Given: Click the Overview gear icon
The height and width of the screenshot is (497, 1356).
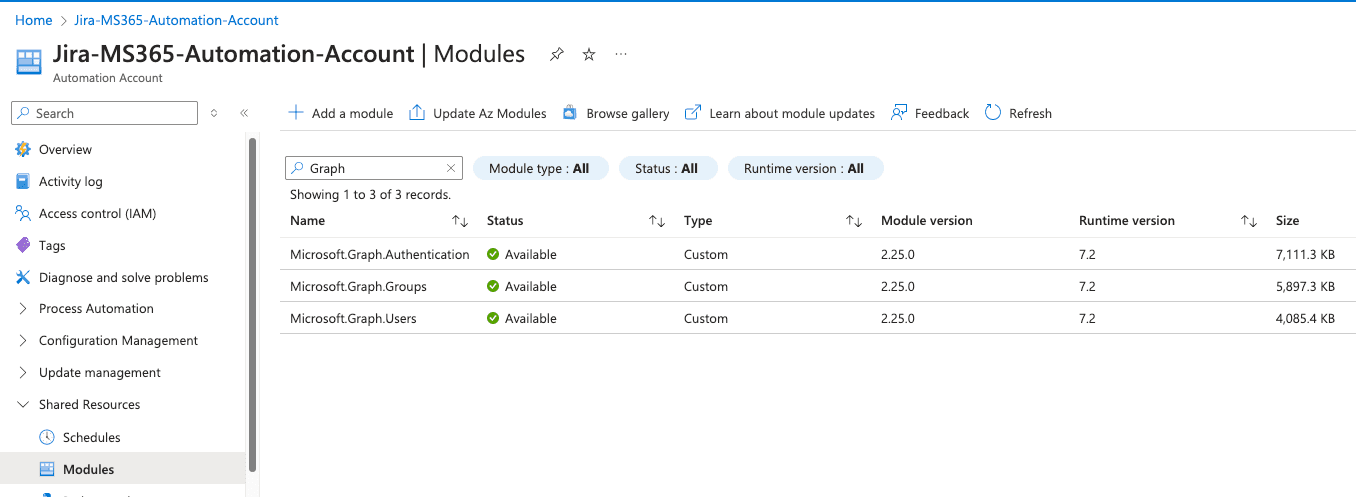Looking at the screenshot, I should pos(23,149).
